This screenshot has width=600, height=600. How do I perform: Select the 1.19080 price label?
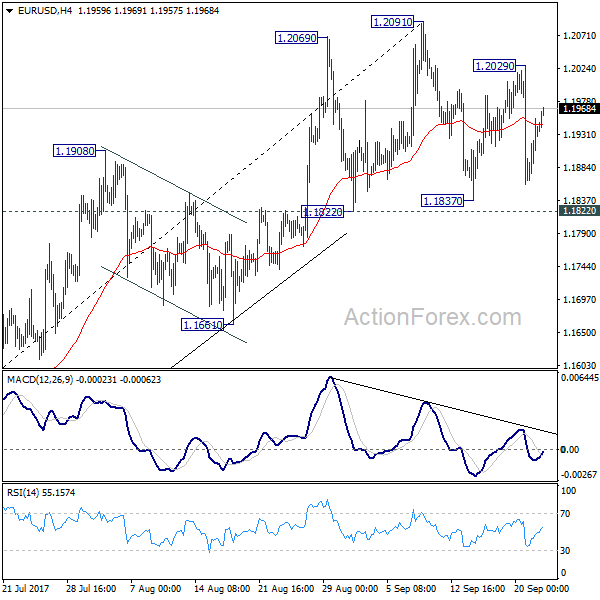(x=74, y=151)
